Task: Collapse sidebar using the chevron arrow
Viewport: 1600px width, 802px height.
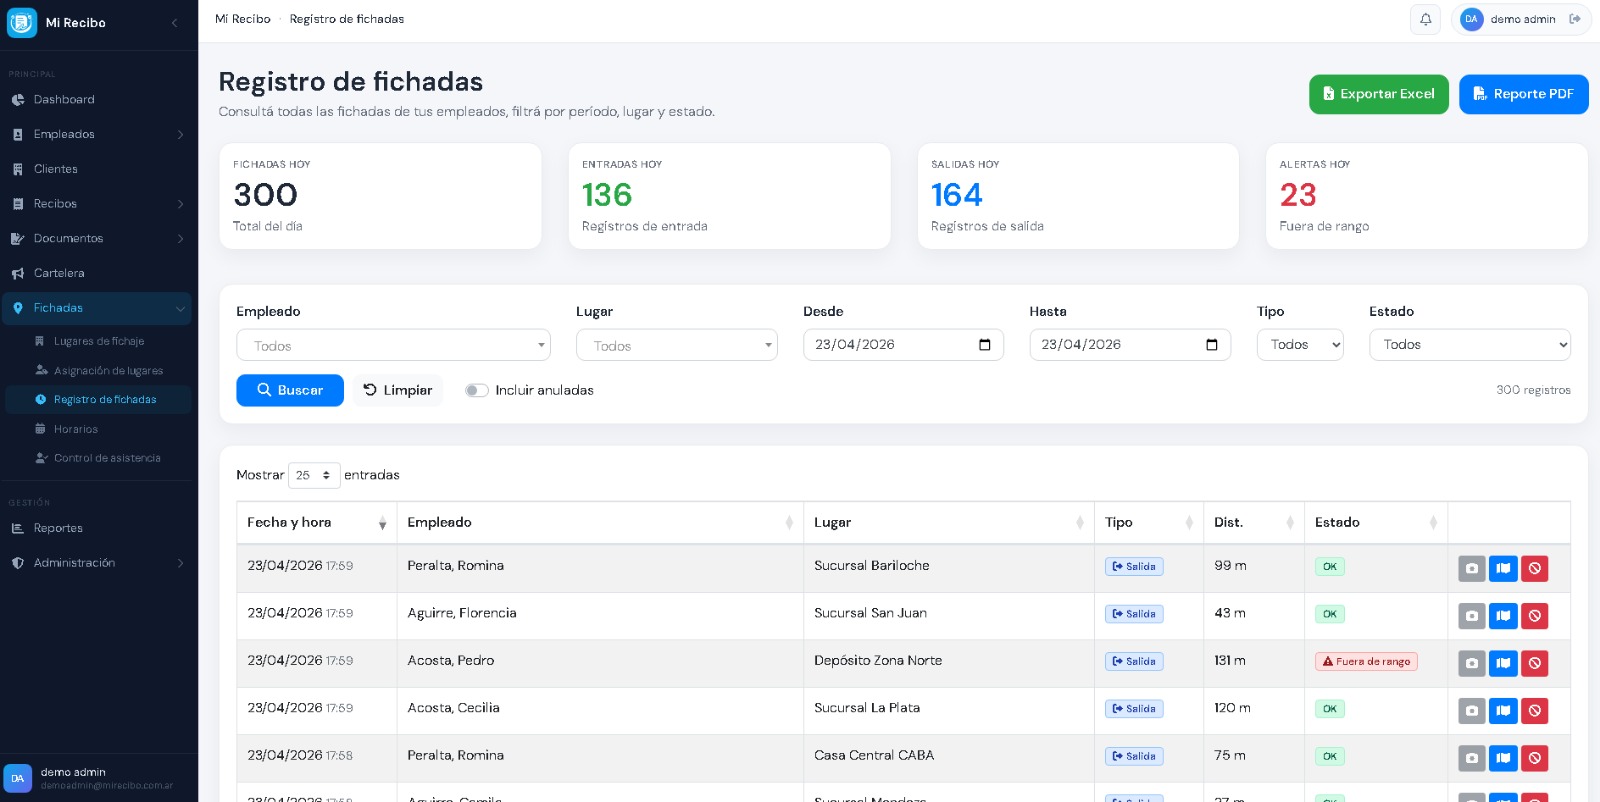Action: click(174, 22)
